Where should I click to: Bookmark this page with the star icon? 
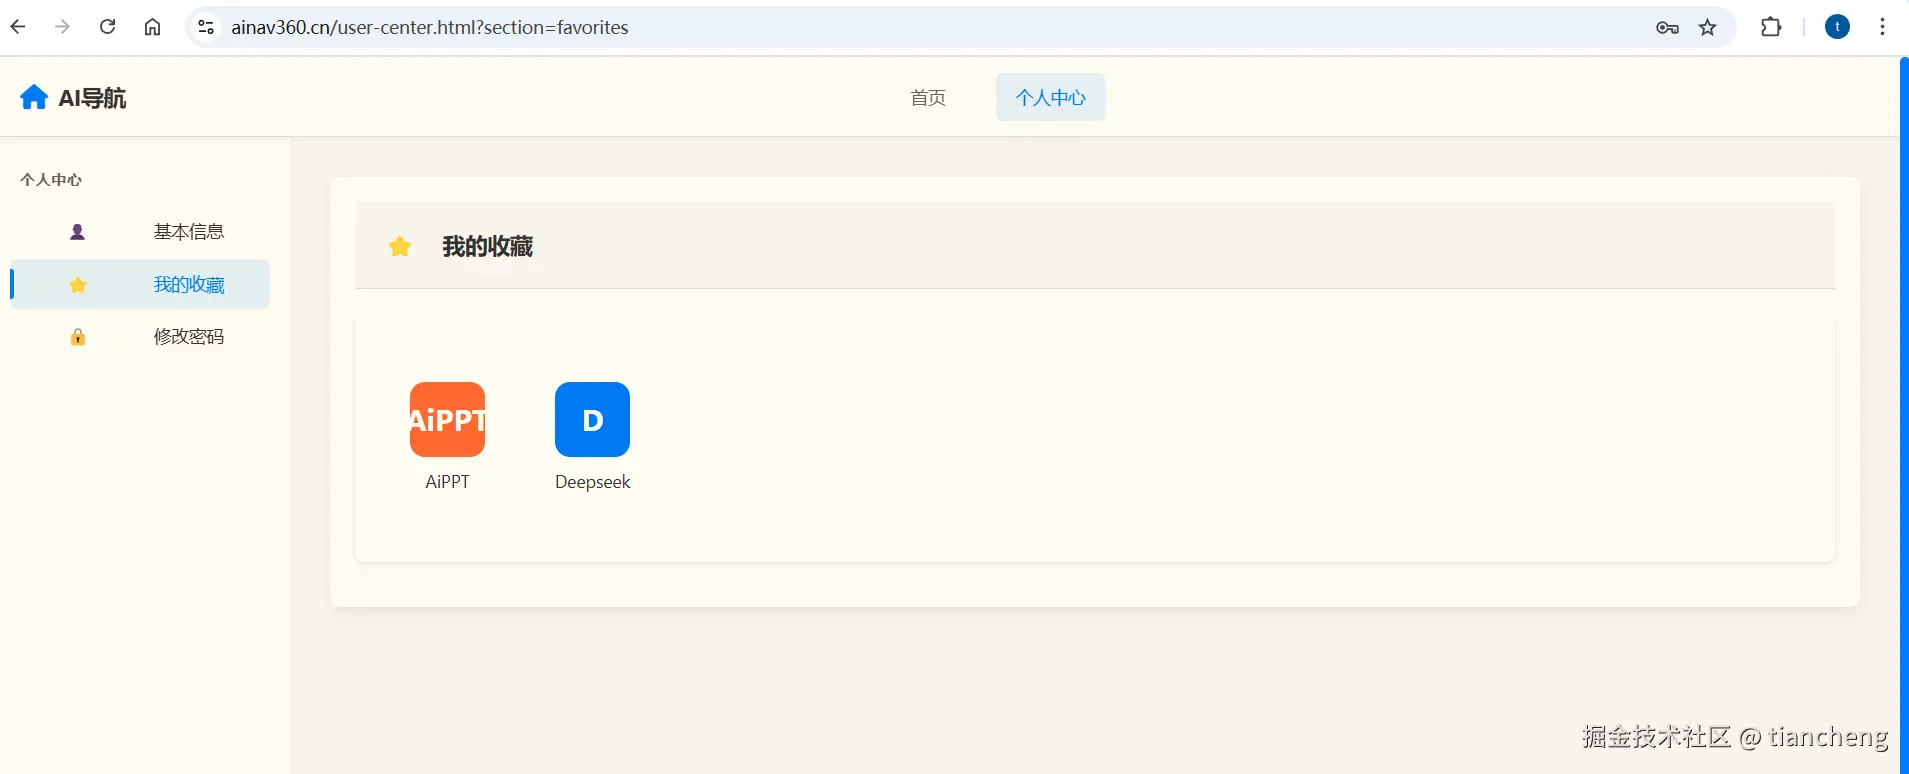1708,27
